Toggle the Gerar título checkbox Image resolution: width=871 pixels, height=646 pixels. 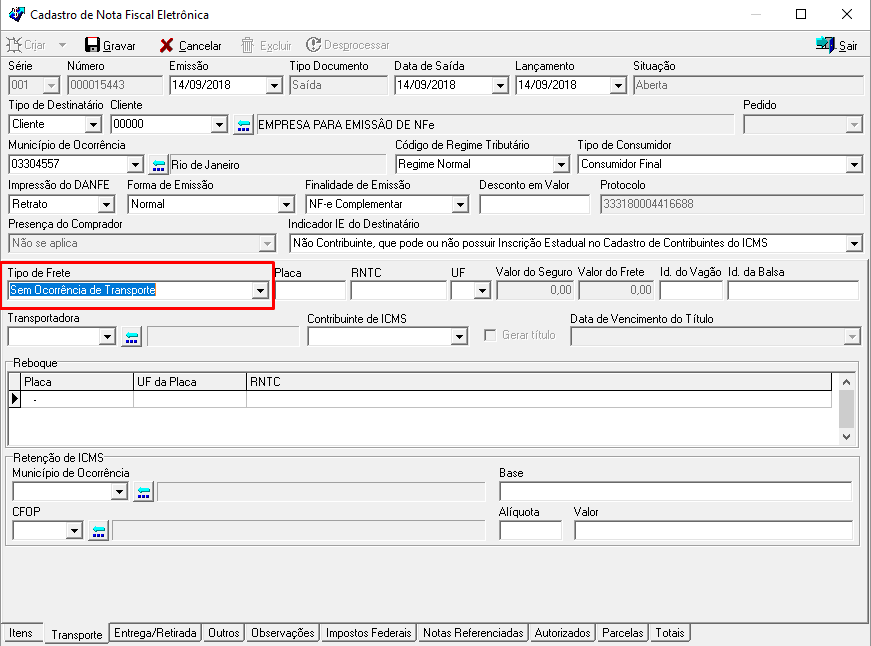point(490,336)
